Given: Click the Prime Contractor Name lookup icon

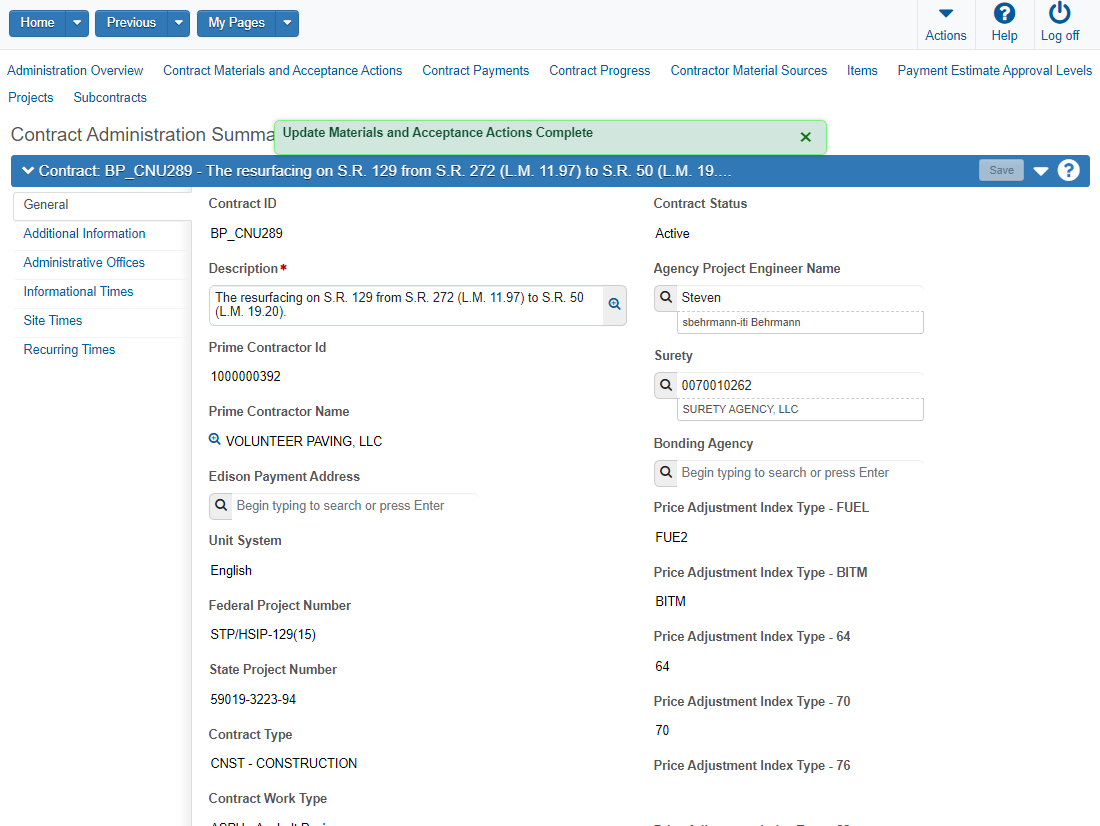Looking at the screenshot, I should pos(214,440).
